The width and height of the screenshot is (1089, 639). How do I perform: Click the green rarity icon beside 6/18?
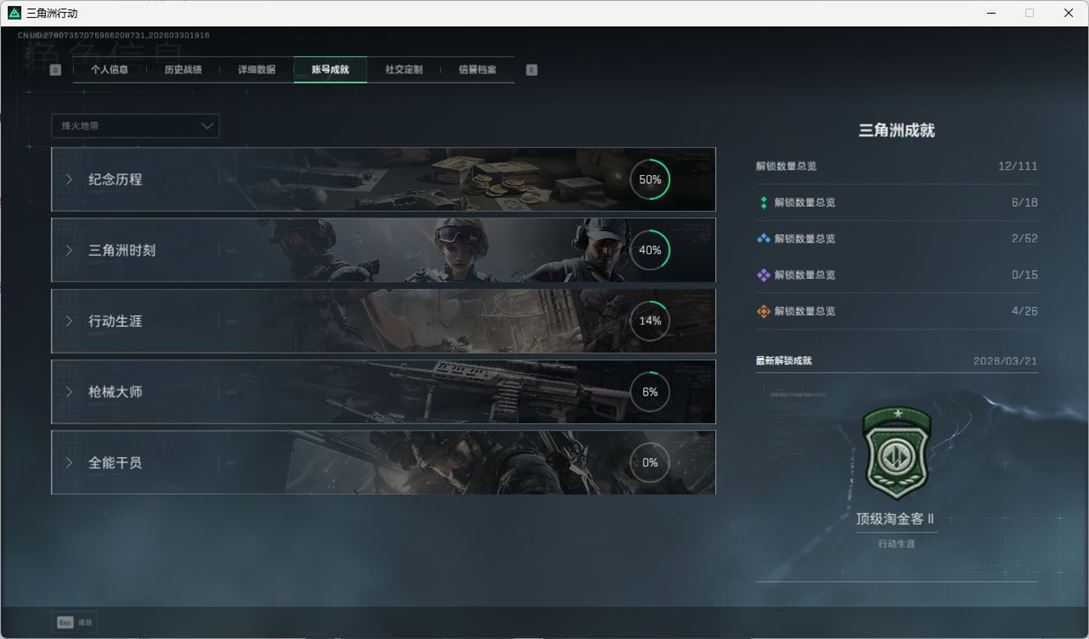coord(763,202)
